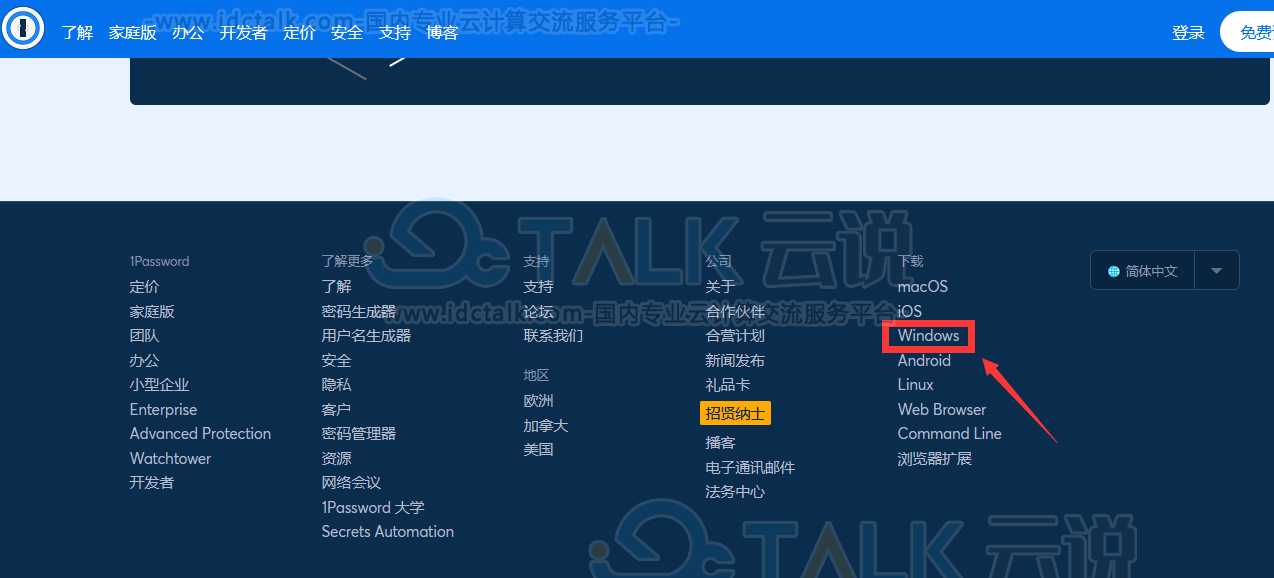Open the 合营计划 footer link

coord(735,336)
